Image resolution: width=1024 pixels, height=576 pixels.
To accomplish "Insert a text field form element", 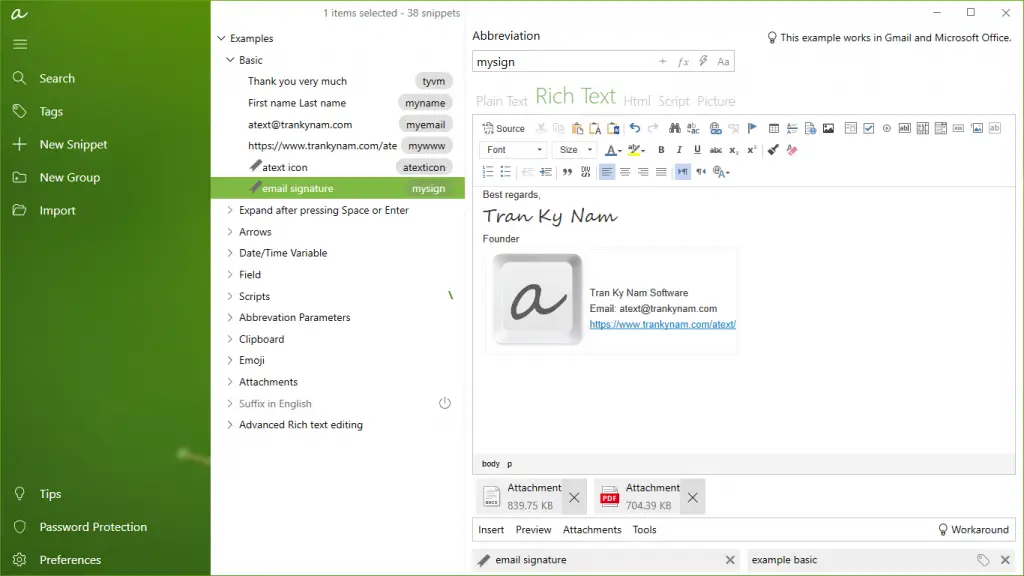I will tap(904, 129).
